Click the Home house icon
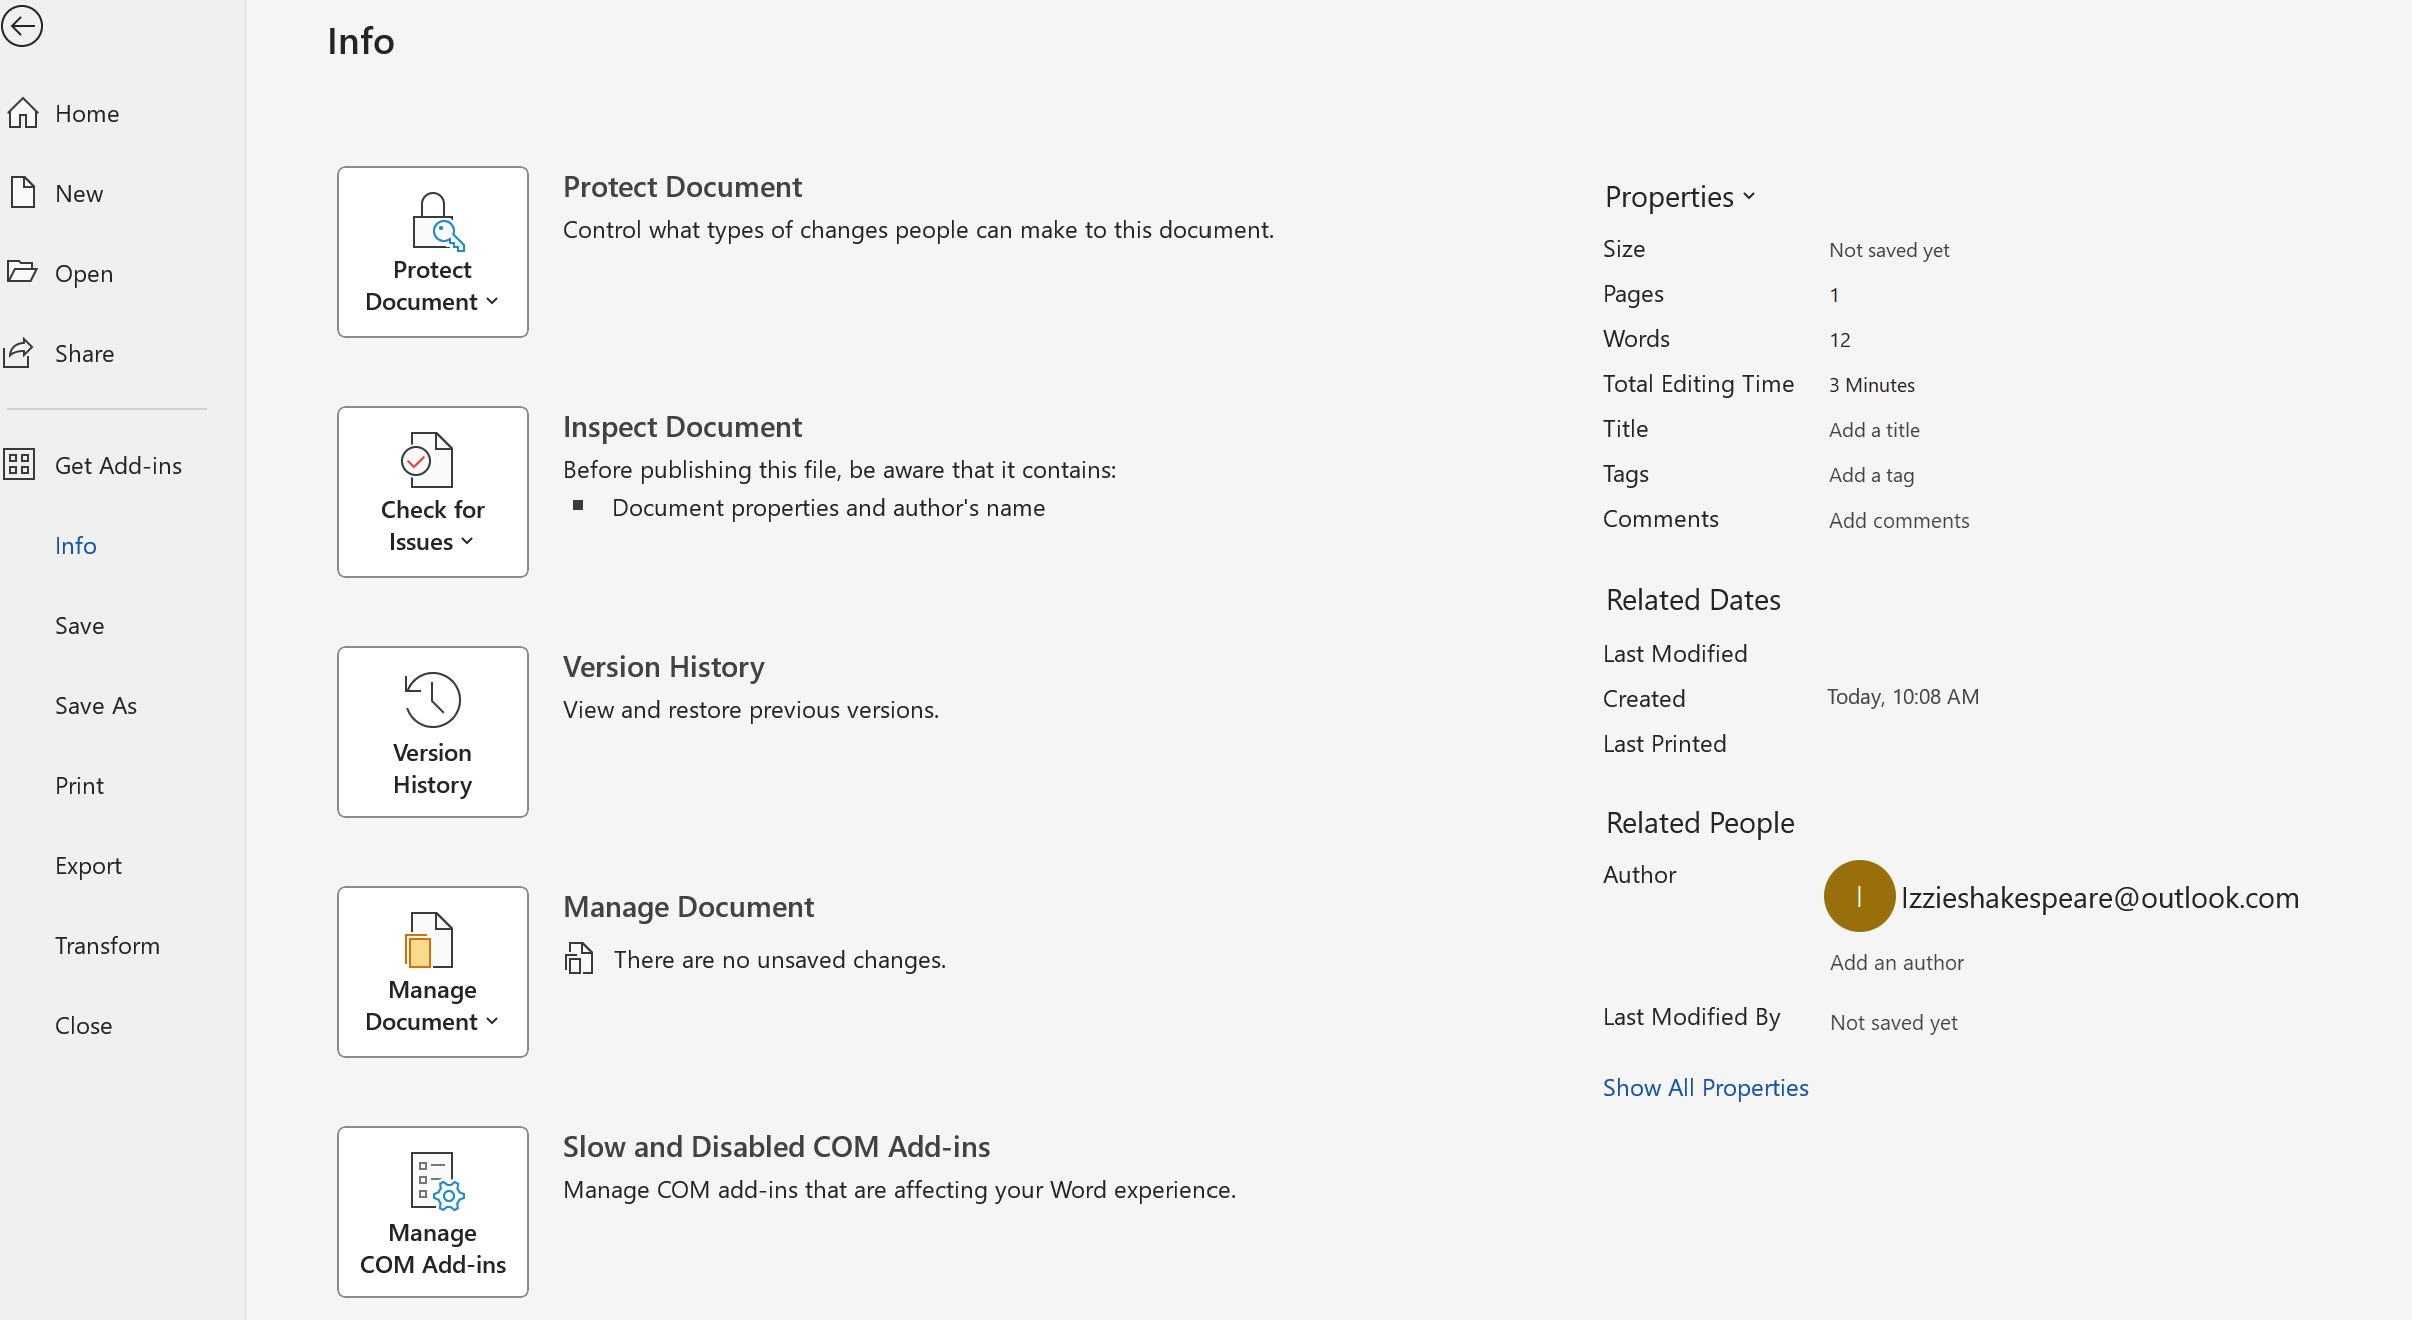 coord(22,113)
